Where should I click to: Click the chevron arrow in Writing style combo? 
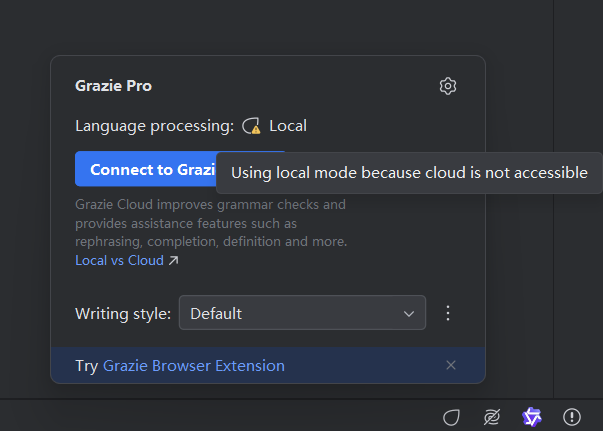pos(409,314)
